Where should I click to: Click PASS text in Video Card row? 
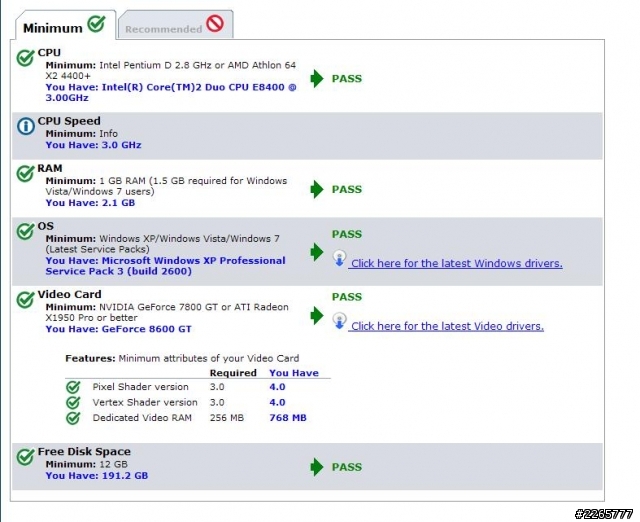click(x=347, y=297)
